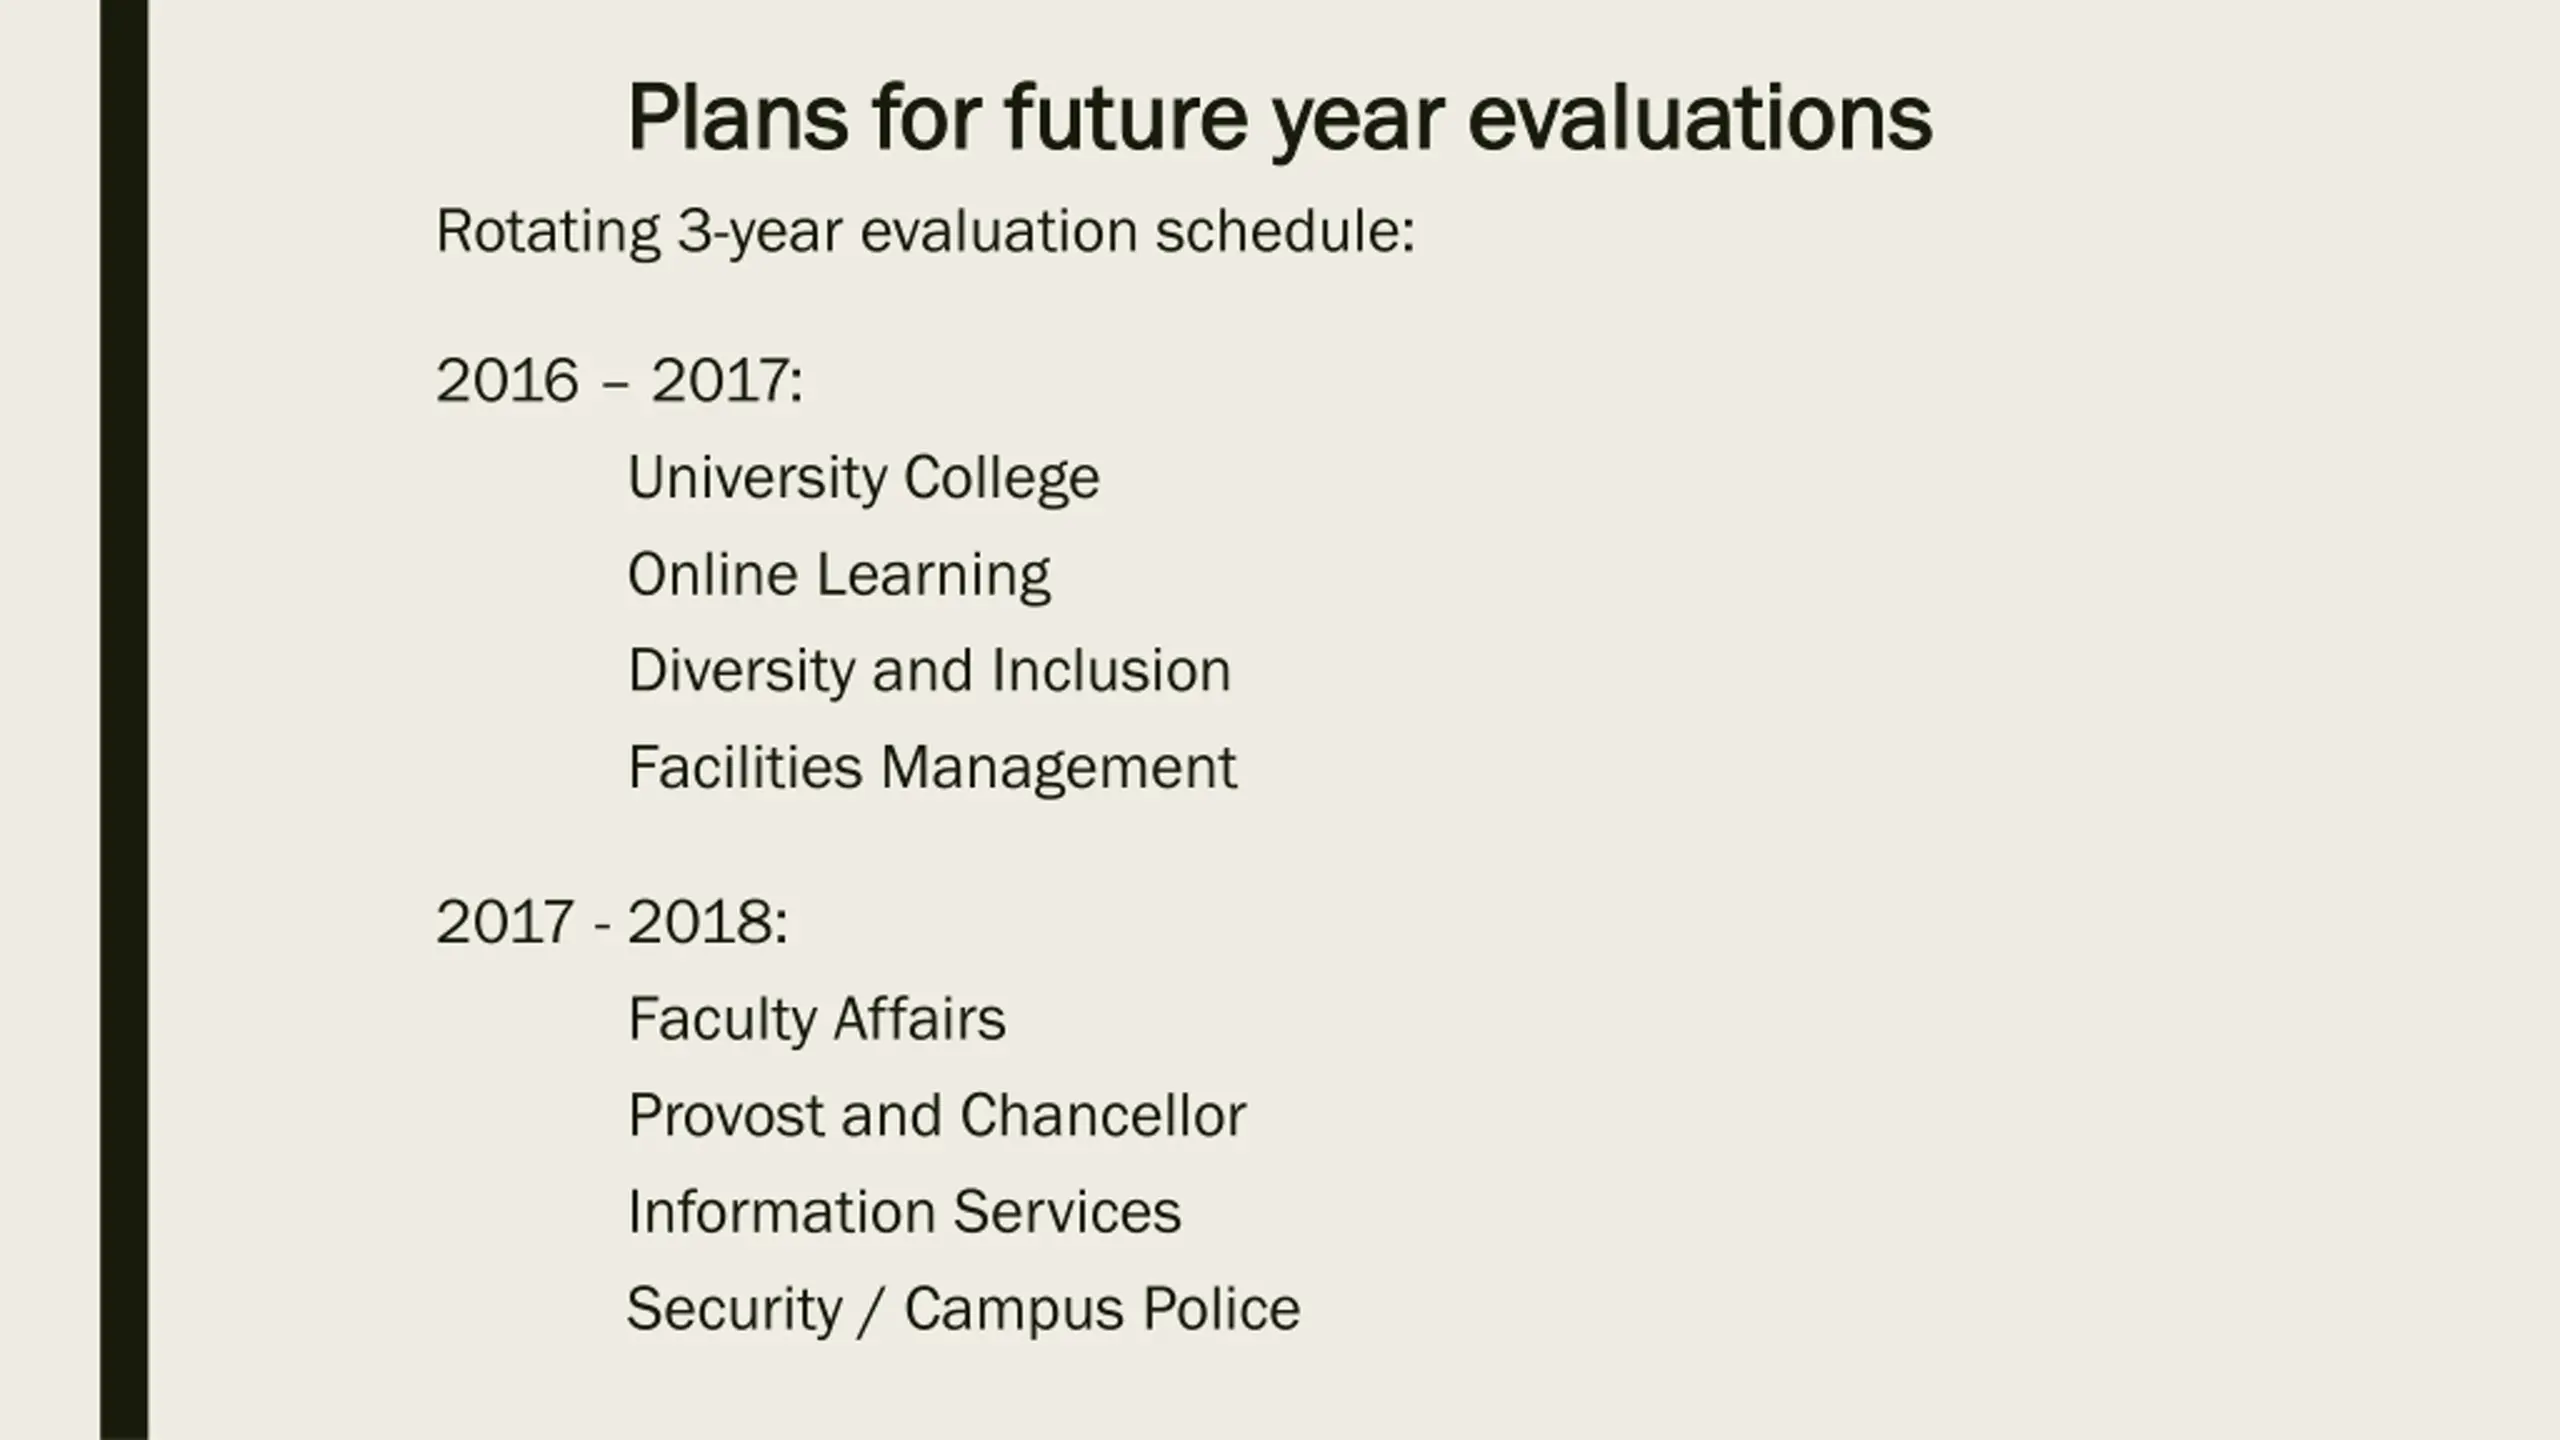Click the word 'Chancellor' in the list
Screen dimensions: 2560x1440
(x=1103, y=1115)
